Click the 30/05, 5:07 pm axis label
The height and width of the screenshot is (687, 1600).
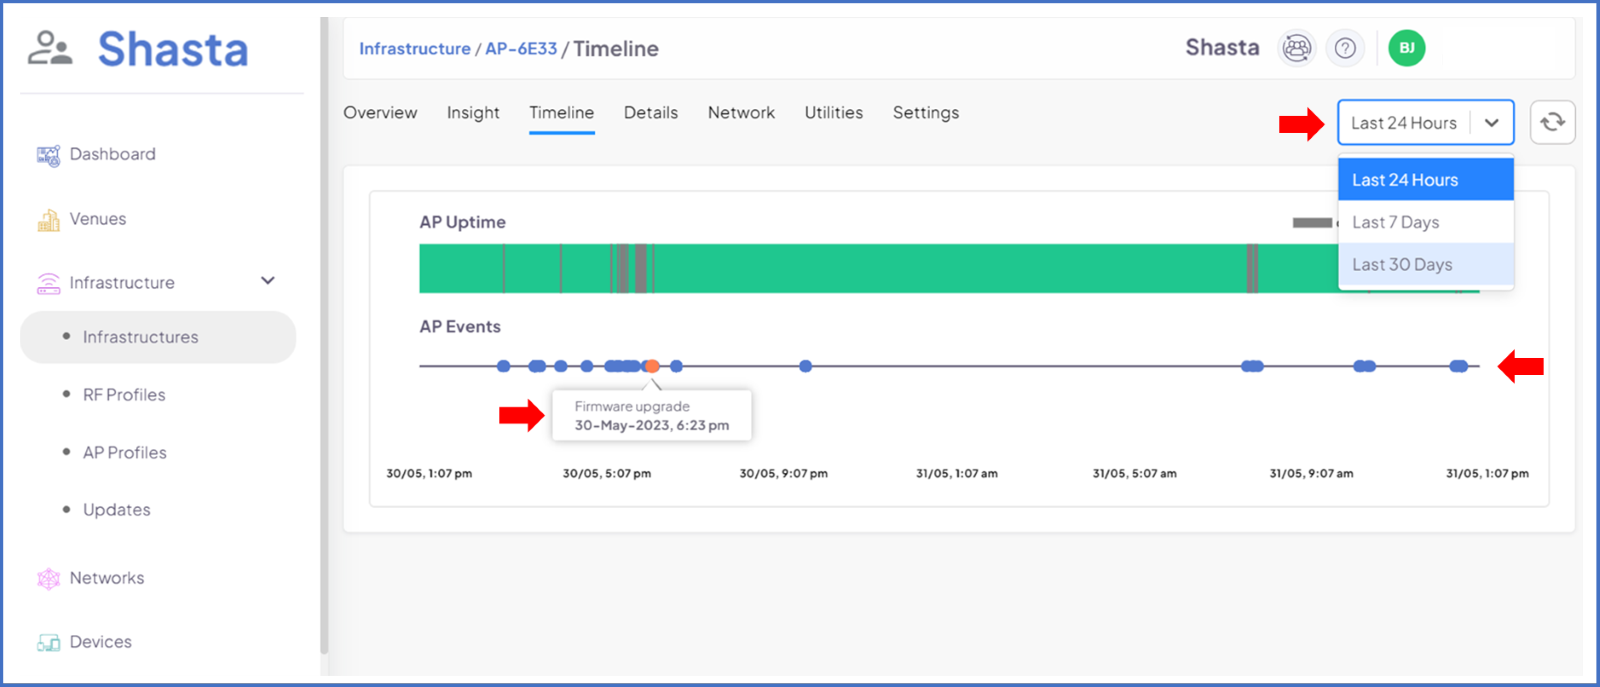click(x=607, y=474)
